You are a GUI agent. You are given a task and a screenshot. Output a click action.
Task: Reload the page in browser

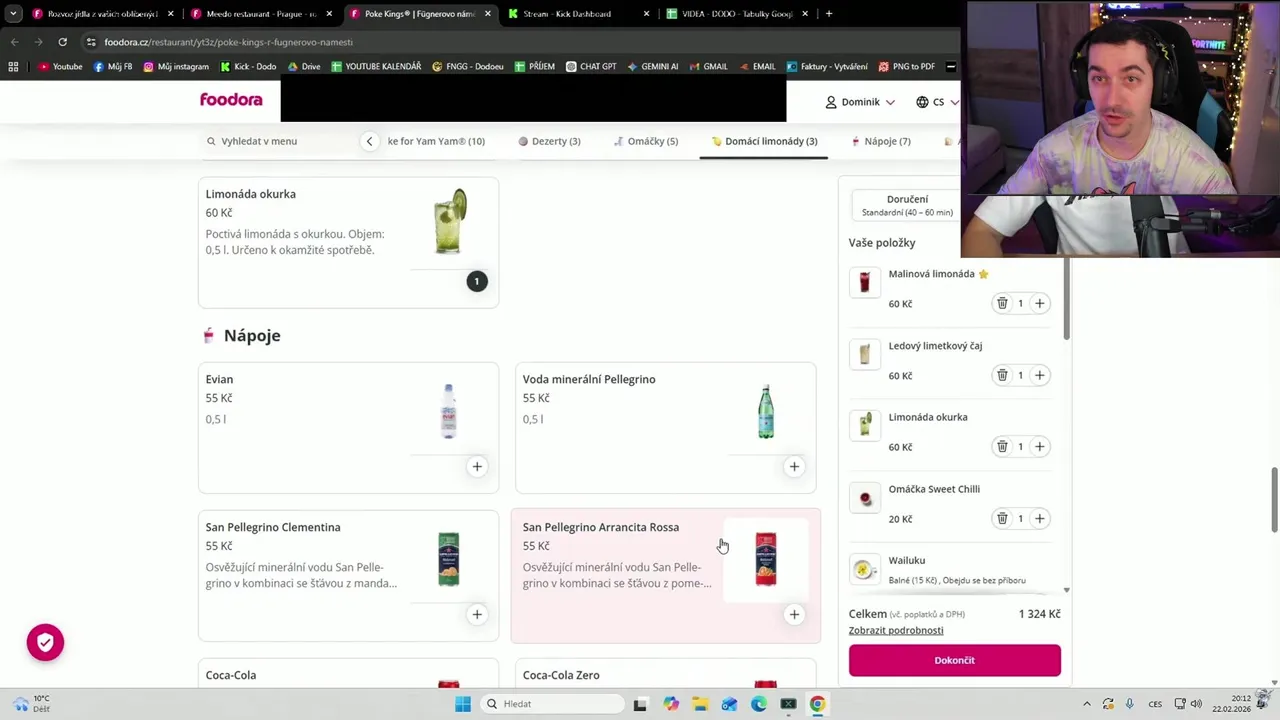(x=62, y=42)
